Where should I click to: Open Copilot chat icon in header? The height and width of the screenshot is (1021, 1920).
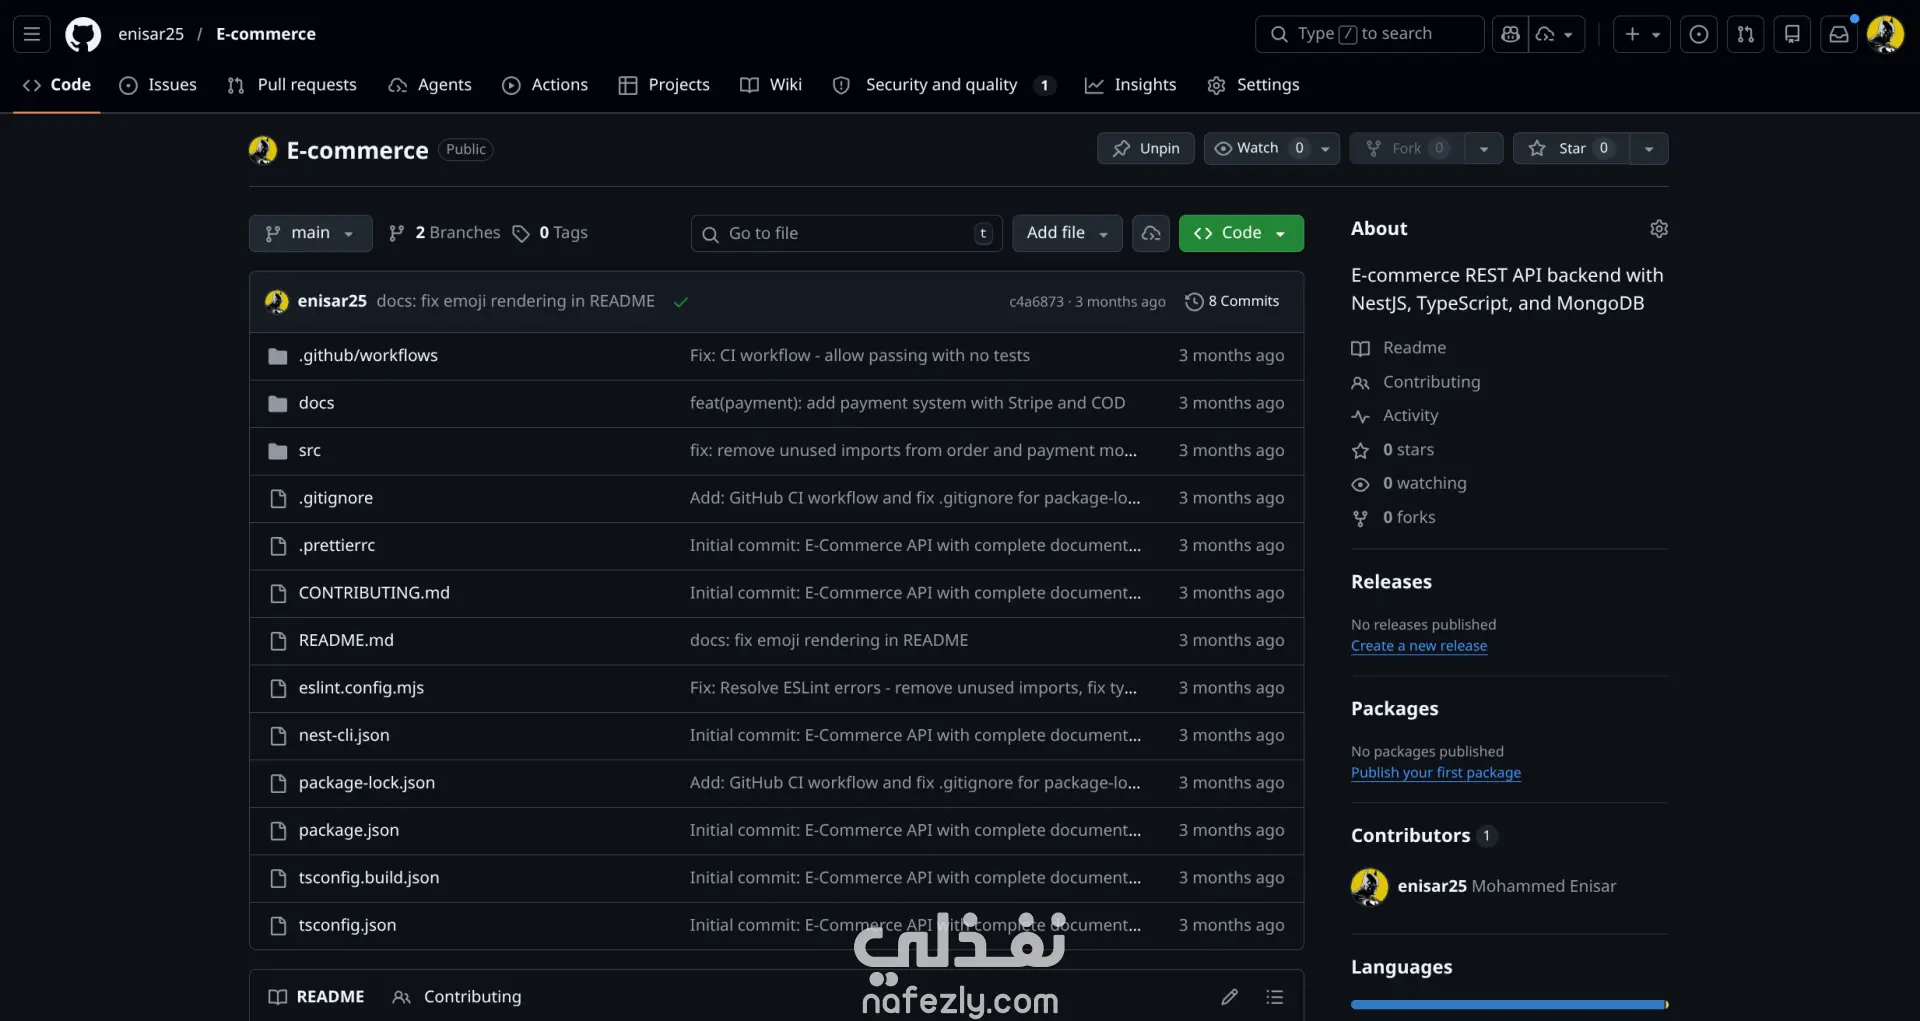point(1510,34)
